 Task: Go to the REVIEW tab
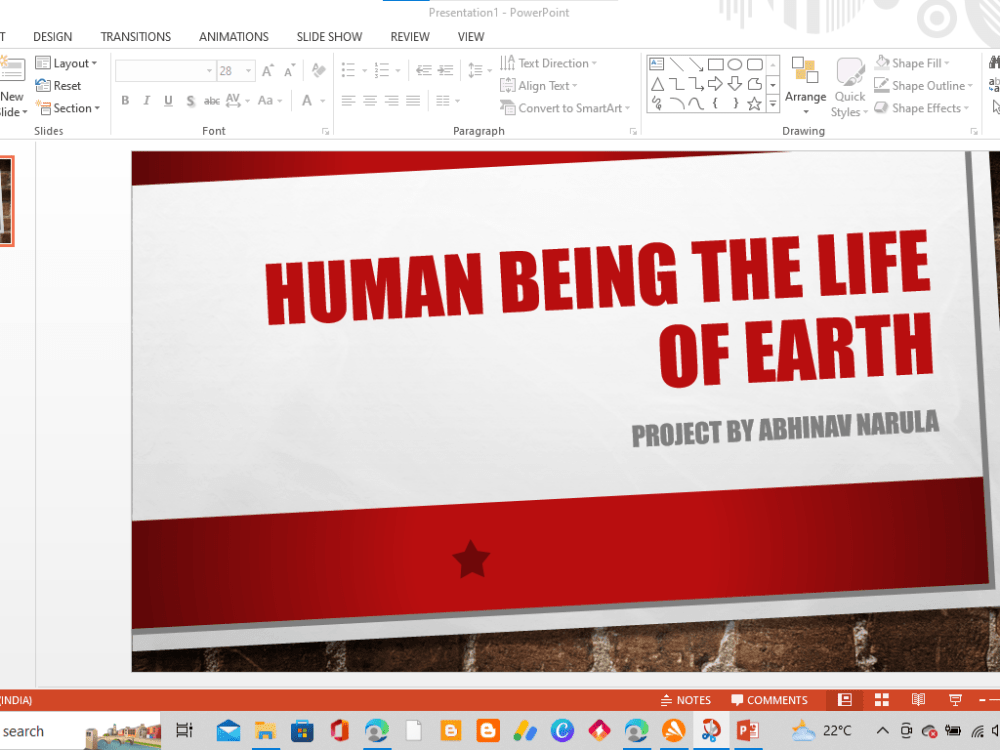click(x=410, y=37)
